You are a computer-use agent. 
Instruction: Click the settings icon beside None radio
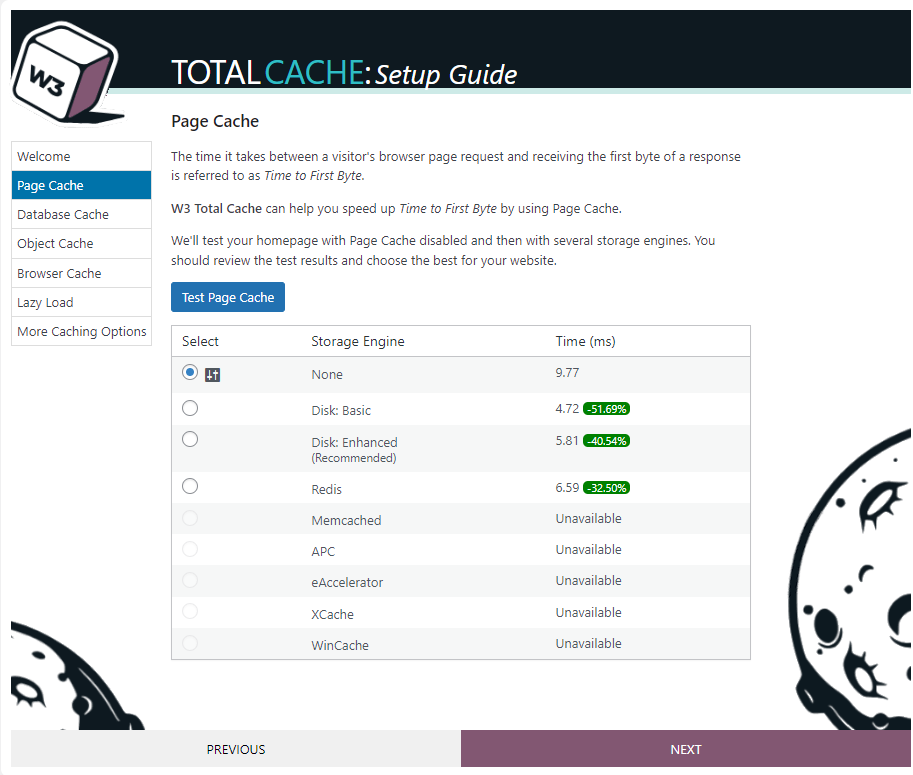[x=213, y=375]
